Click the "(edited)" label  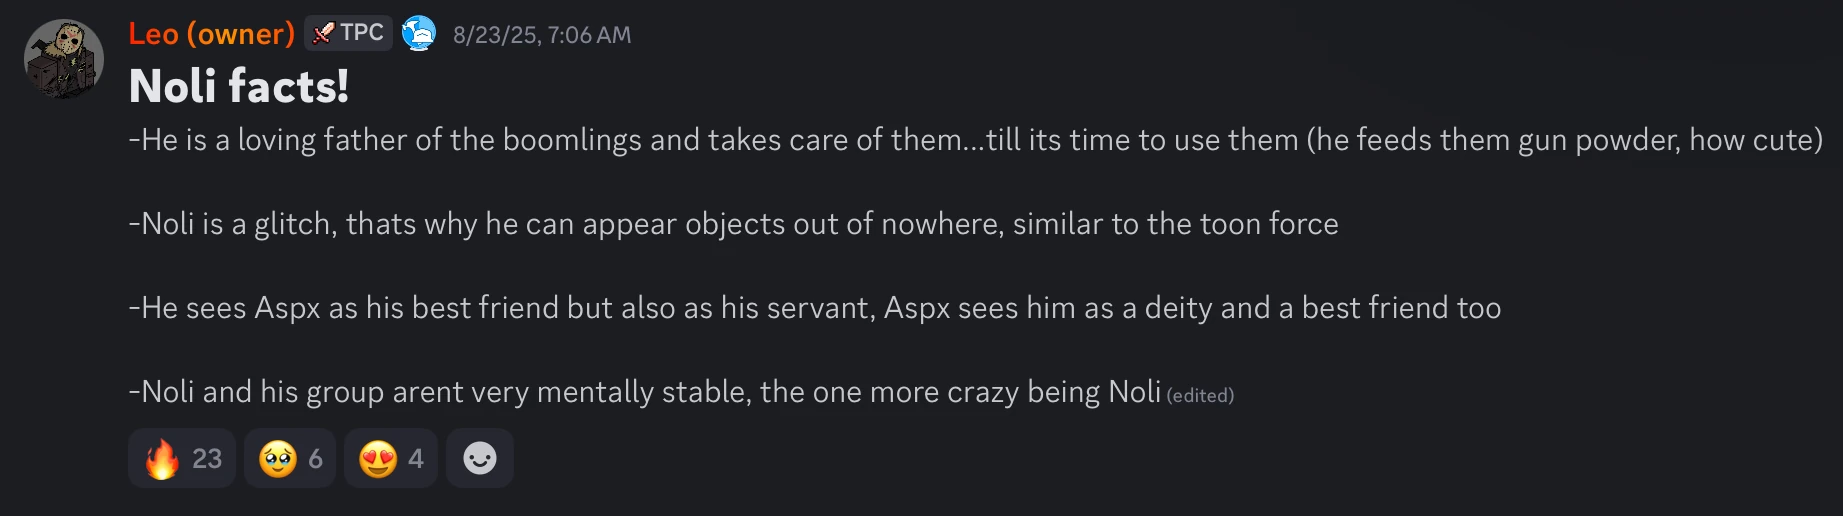[x=1200, y=396]
